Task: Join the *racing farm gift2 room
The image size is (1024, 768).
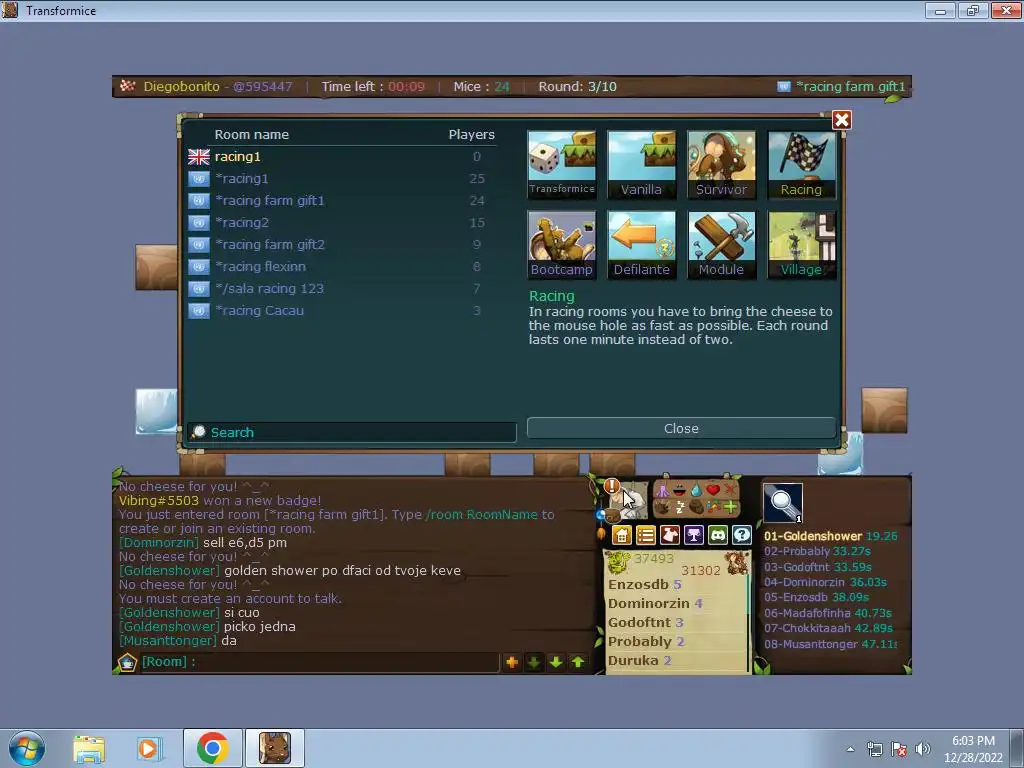Action: click(x=342, y=244)
